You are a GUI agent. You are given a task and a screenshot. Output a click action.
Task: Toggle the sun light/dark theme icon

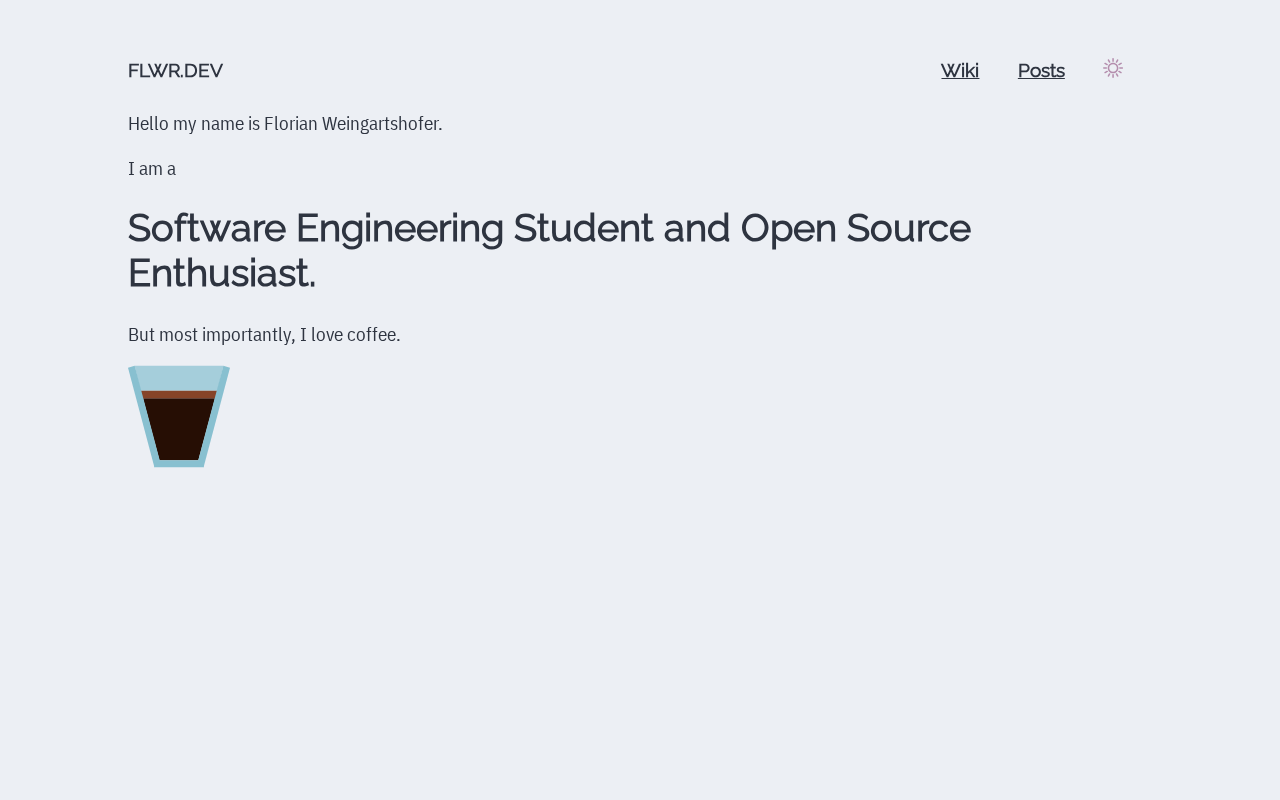pyautogui.click(x=1113, y=69)
